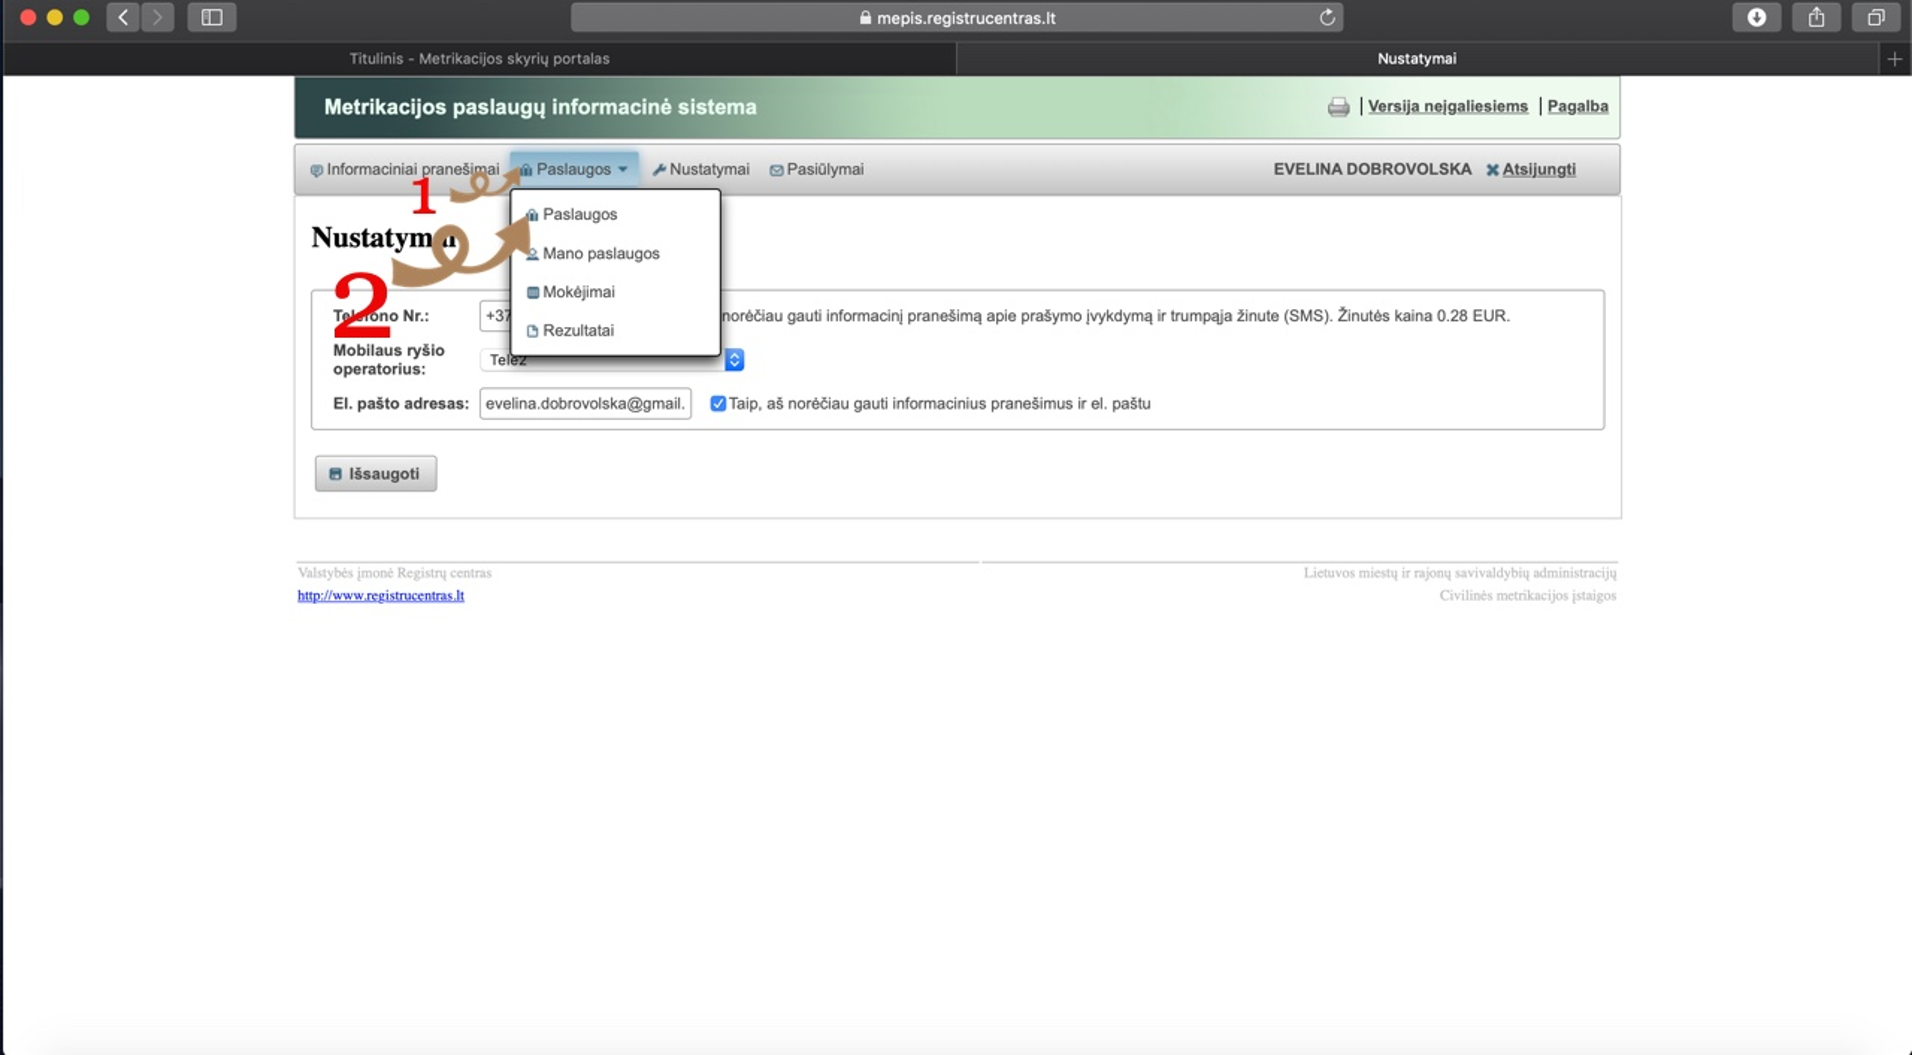Open Safari downloads icon

(x=1756, y=17)
